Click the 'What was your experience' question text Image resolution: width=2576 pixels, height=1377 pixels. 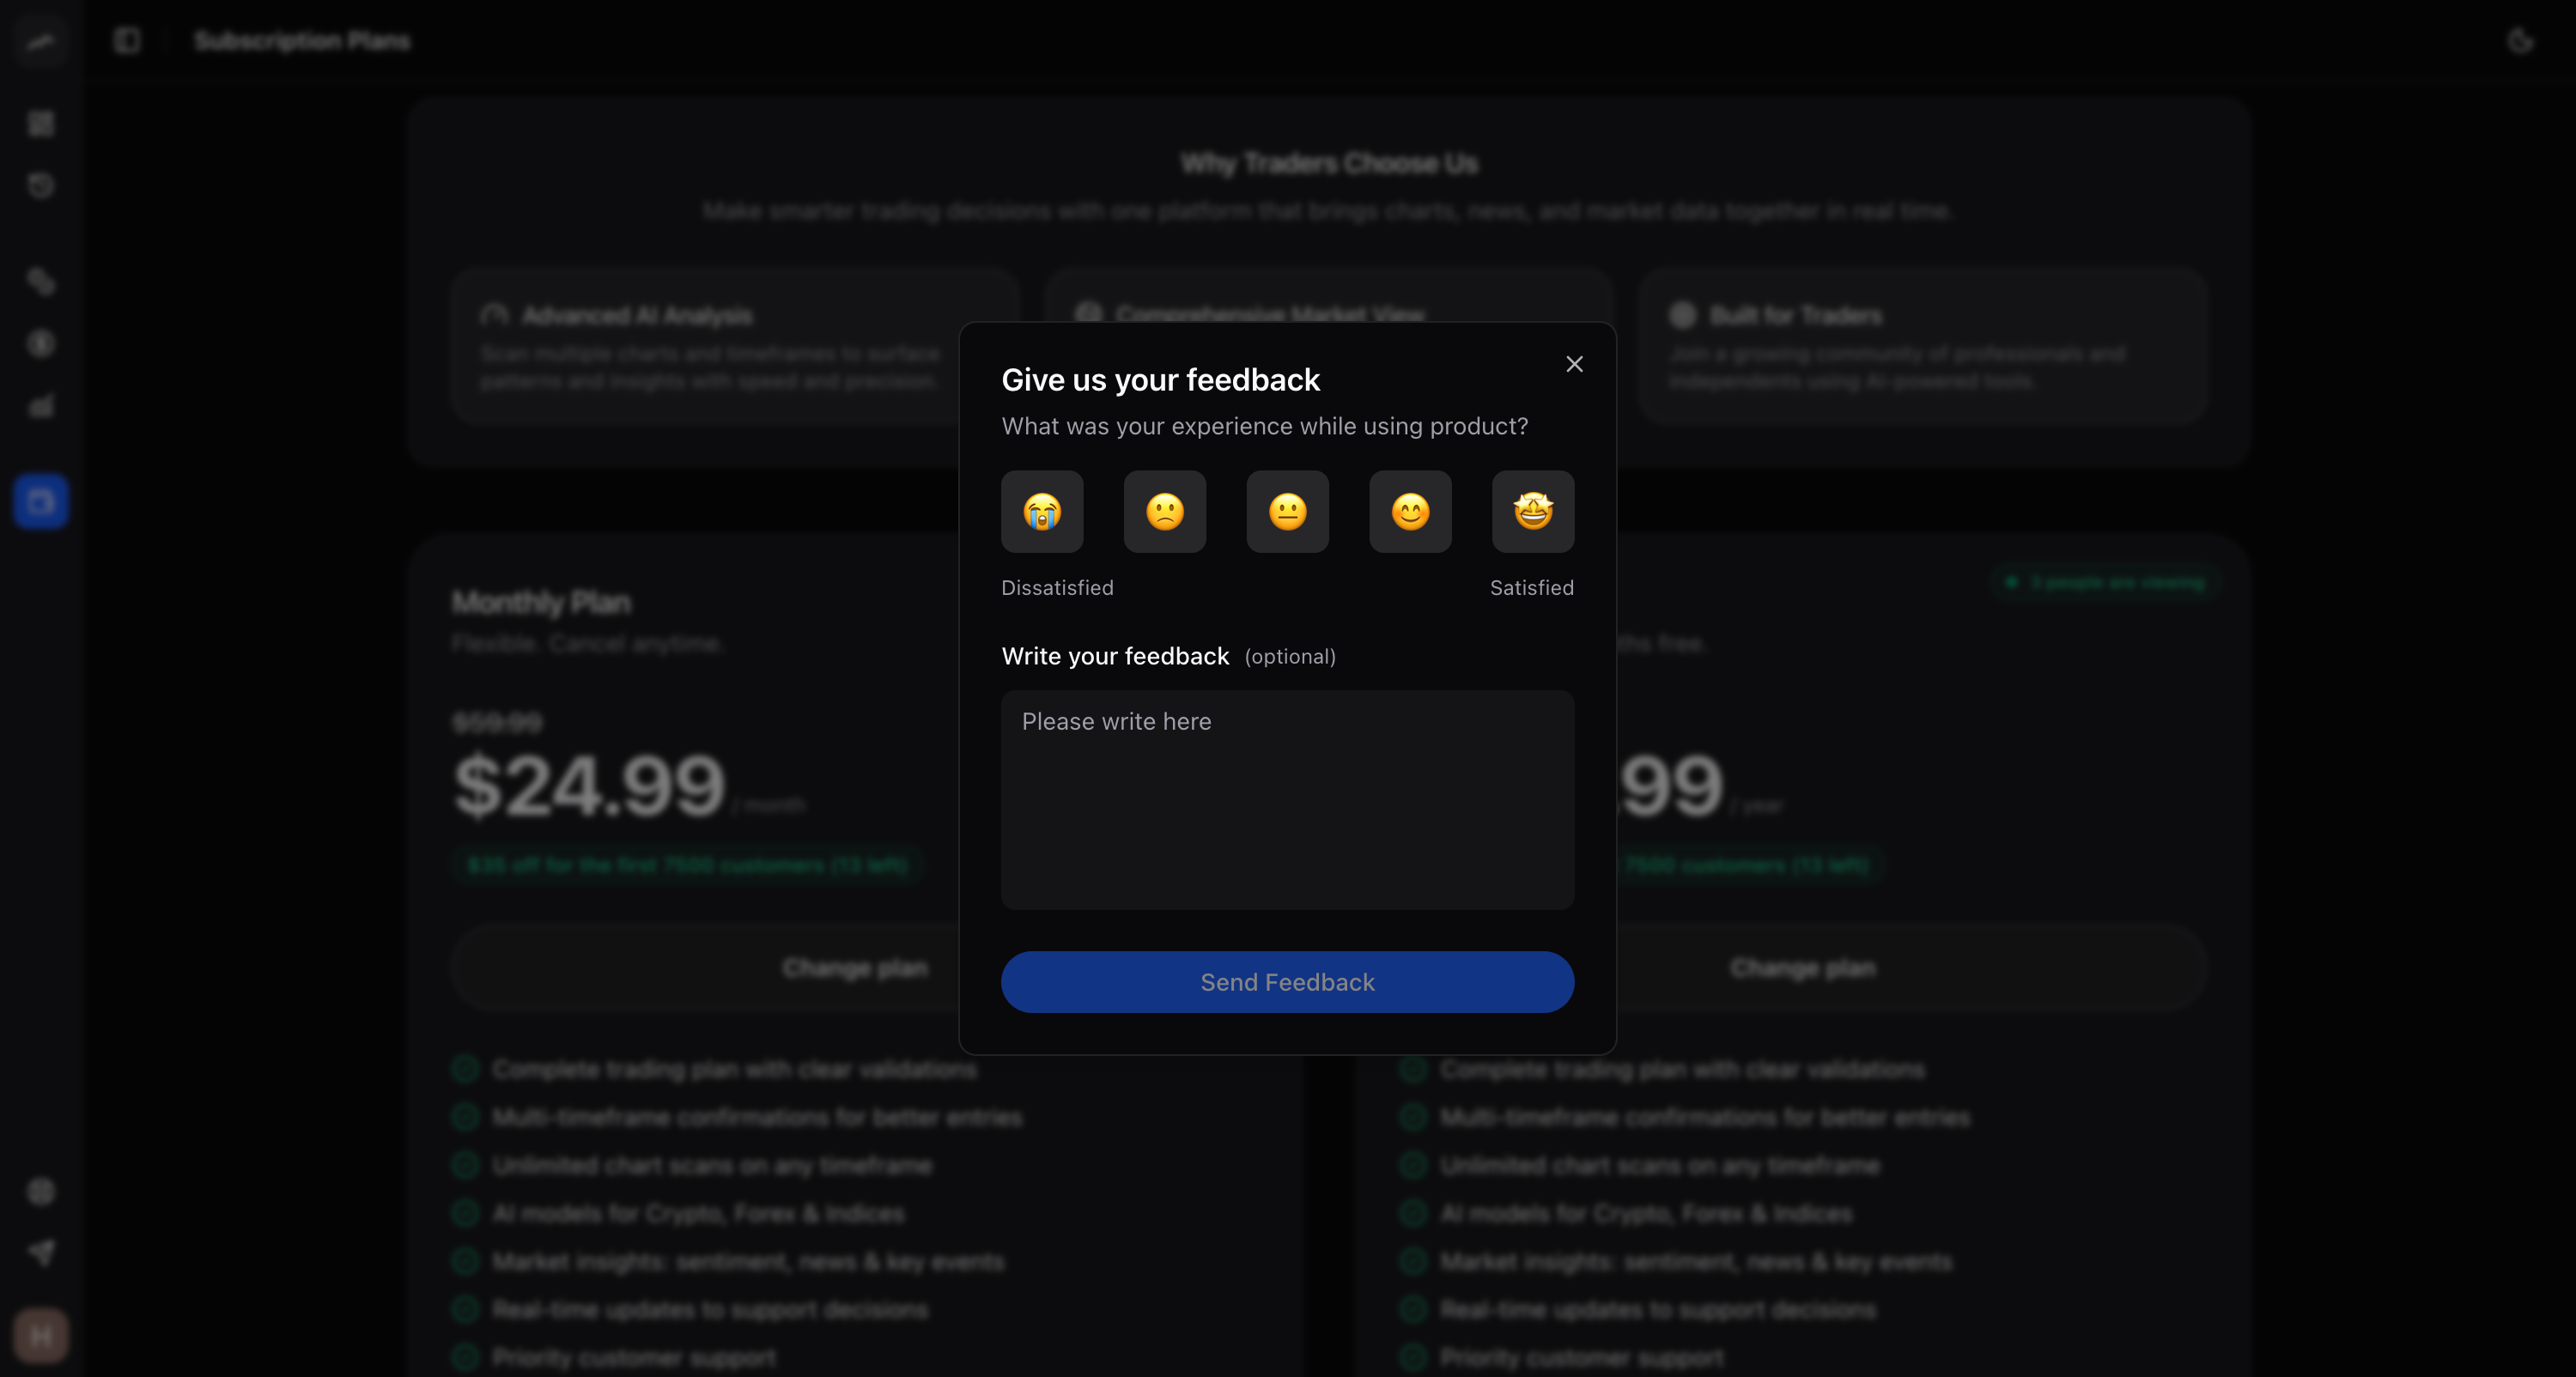point(1265,427)
